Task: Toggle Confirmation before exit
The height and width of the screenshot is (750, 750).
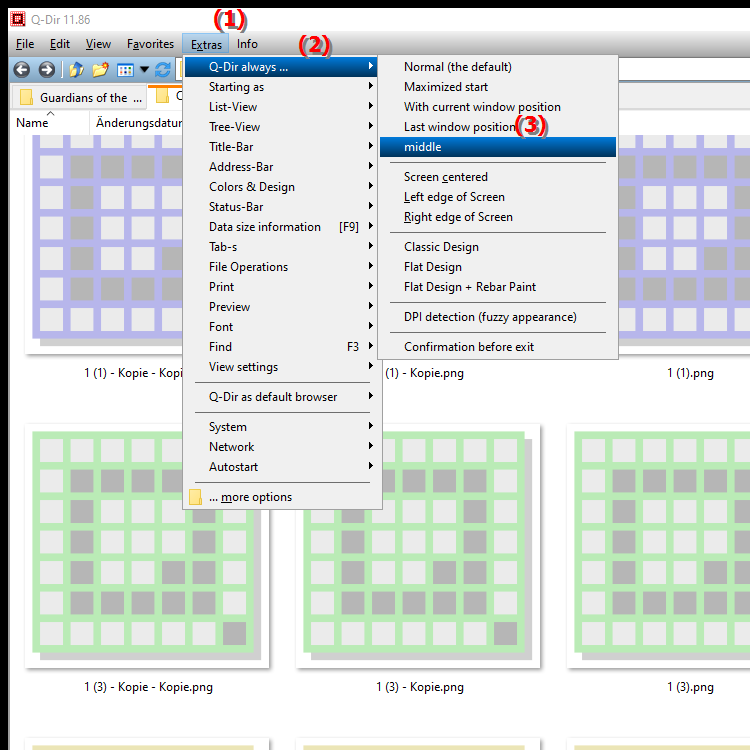Action: pyautogui.click(x=498, y=347)
